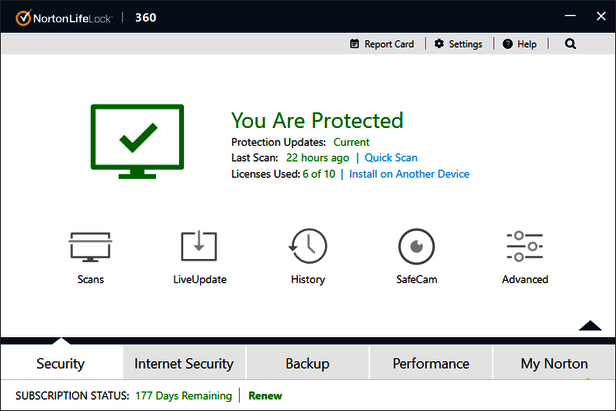The width and height of the screenshot is (616, 411).
Task: Open Advanced settings sliders icon
Action: (524, 247)
